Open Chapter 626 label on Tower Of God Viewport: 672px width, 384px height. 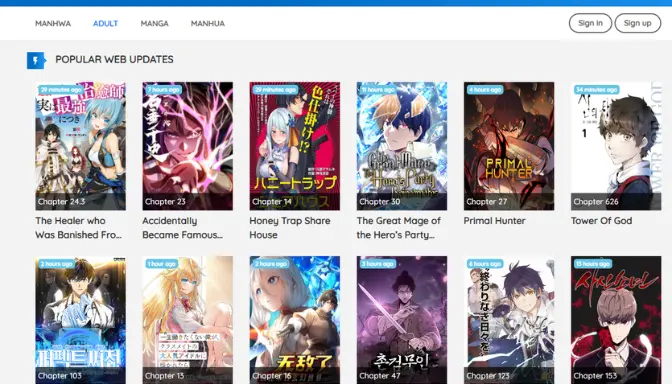pyautogui.click(x=596, y=201)
